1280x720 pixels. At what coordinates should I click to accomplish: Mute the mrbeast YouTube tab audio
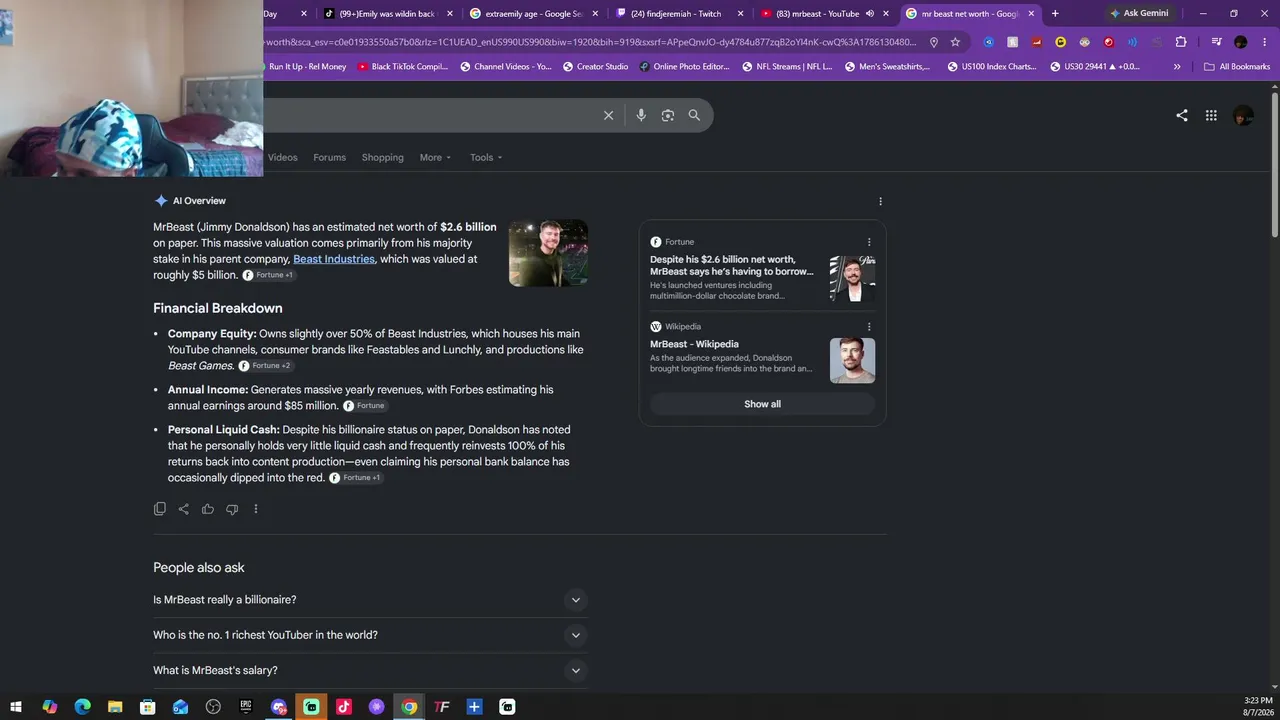[x=870, y=14]
